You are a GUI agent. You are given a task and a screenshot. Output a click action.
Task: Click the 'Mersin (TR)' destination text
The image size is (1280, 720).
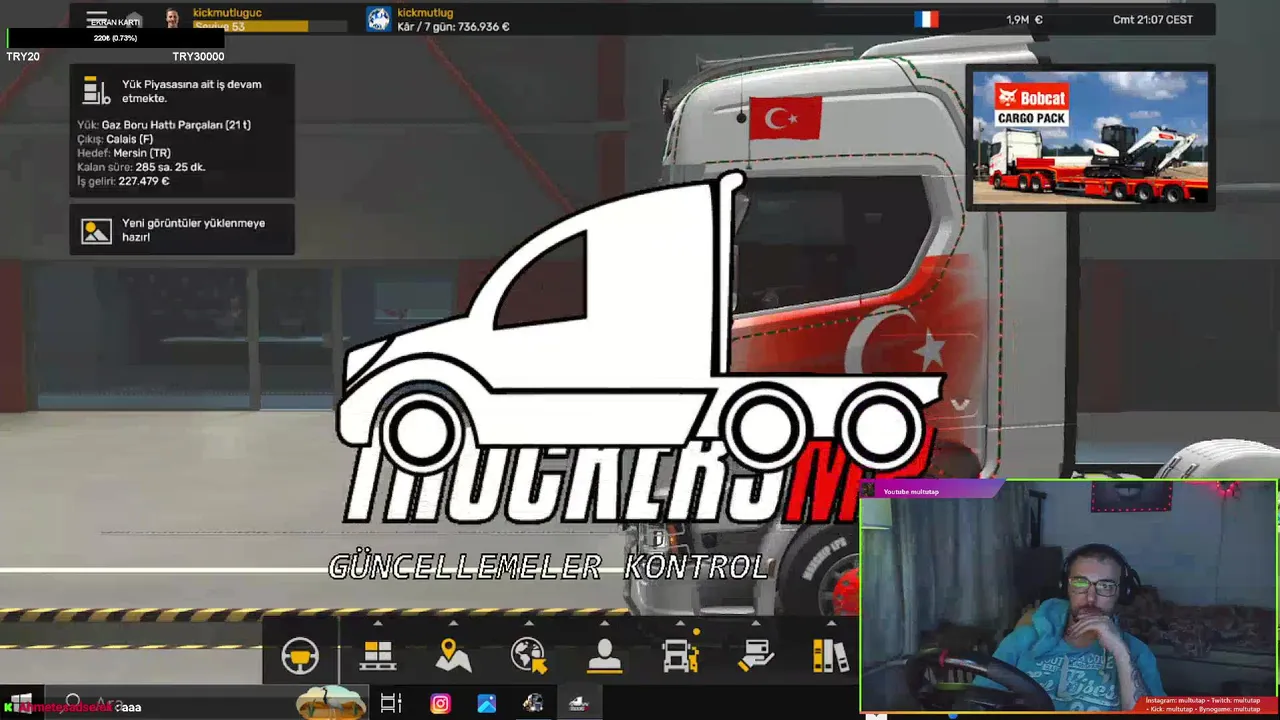142,153
